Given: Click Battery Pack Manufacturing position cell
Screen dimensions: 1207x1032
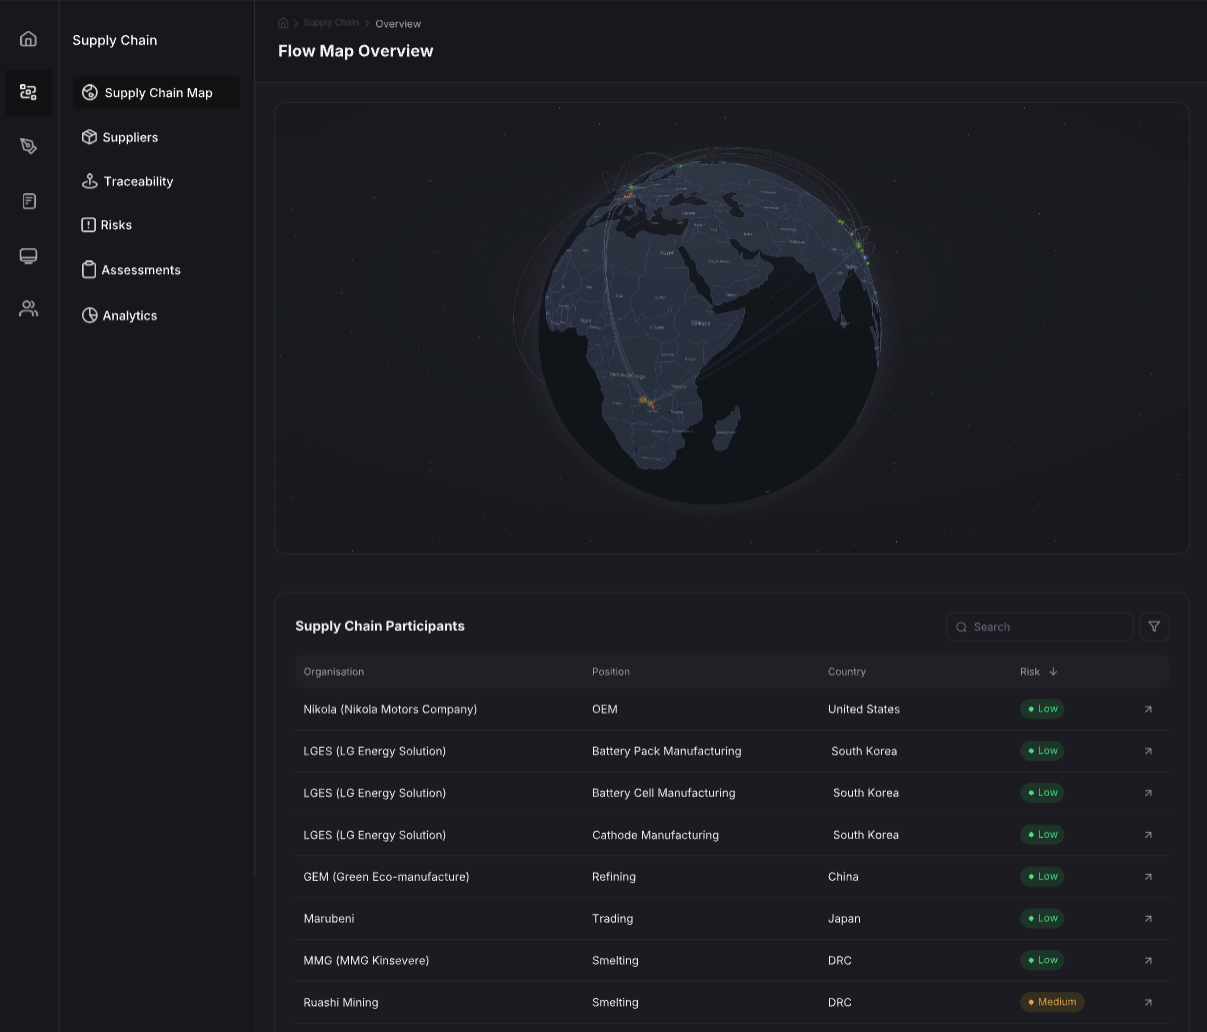Looking at the screenshot, I should (x=667, y=751).
